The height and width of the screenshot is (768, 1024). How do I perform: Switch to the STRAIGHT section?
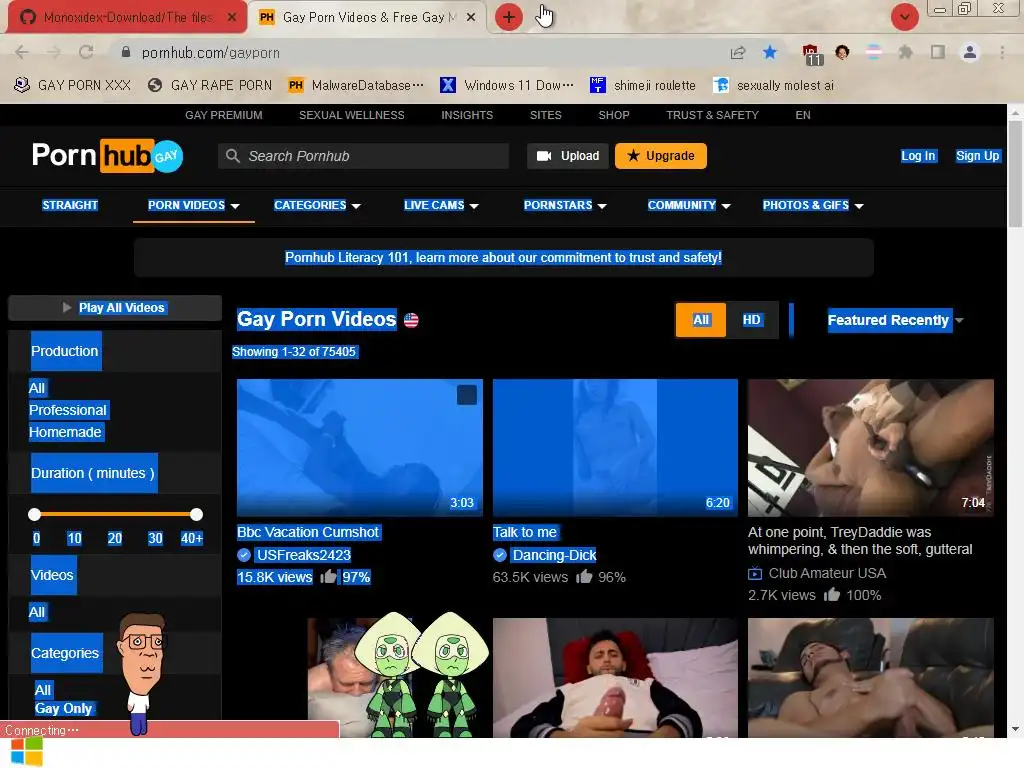(x=70, y=205)
